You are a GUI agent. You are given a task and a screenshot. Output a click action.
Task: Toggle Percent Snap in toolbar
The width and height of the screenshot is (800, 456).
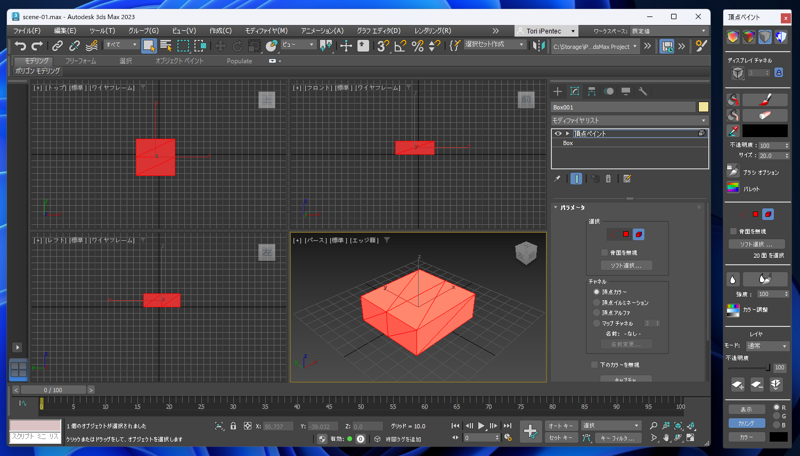point(417,46)
